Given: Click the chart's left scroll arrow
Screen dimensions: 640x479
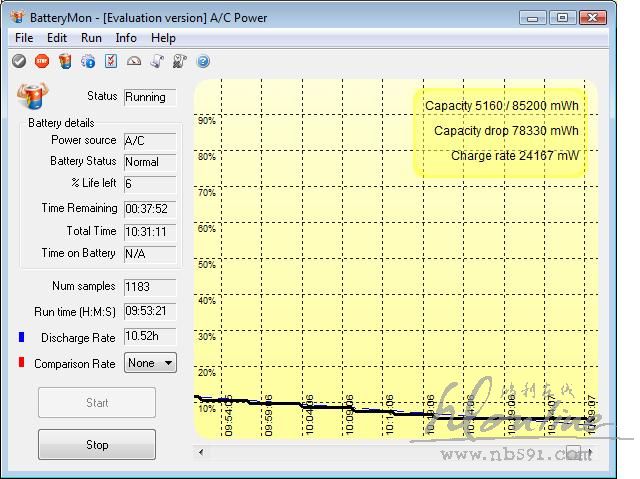Looking at the screenshot, I should [x=203, y=452].
